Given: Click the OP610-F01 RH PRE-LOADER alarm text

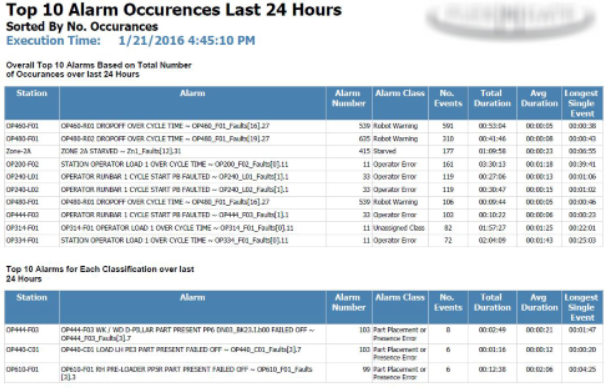Looking at the screenshot, I should pyautogui.click(x=186, y=373).
